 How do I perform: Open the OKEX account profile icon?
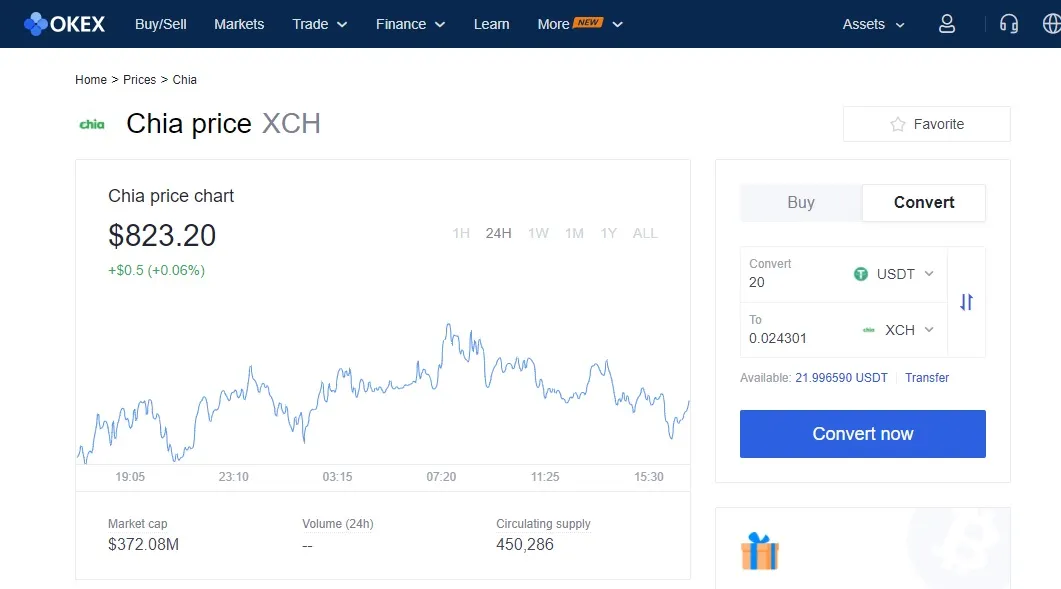946,23
